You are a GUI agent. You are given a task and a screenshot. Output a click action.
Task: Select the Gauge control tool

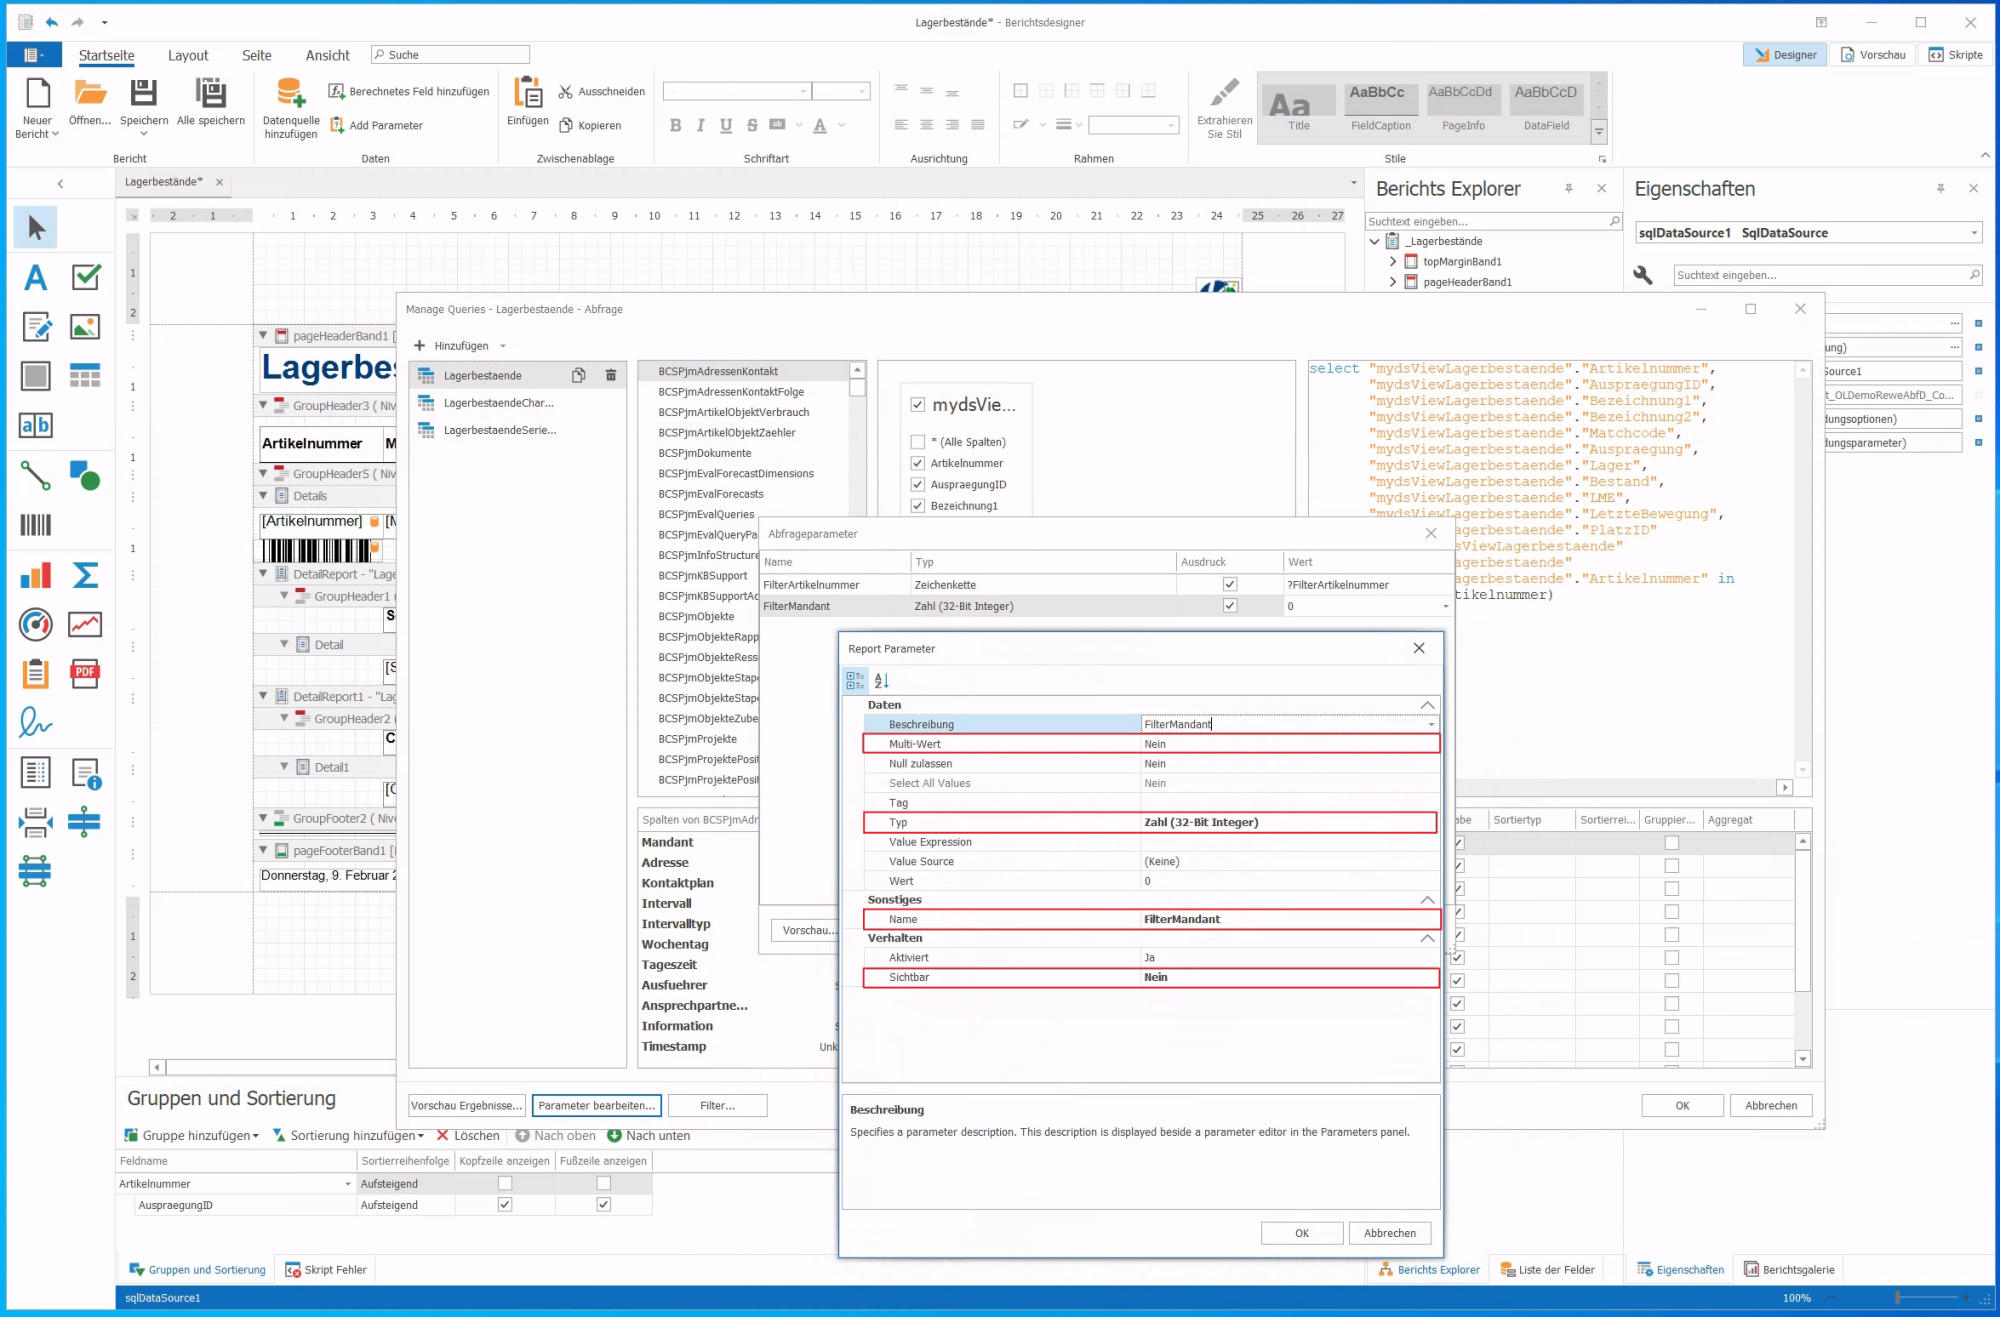tap(35, 624)
